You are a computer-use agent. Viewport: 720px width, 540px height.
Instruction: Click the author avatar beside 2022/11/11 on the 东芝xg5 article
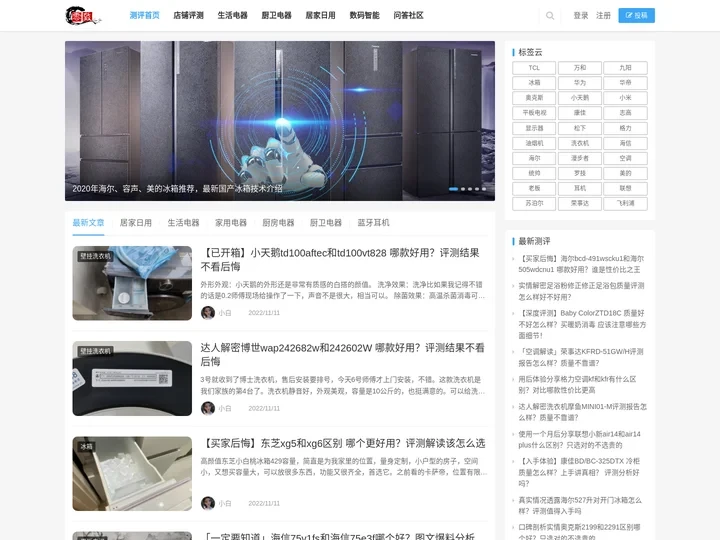coord(208,503)
